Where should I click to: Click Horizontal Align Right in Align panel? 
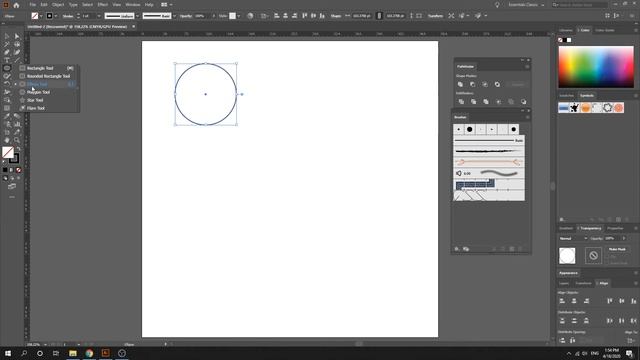(587, 301)
